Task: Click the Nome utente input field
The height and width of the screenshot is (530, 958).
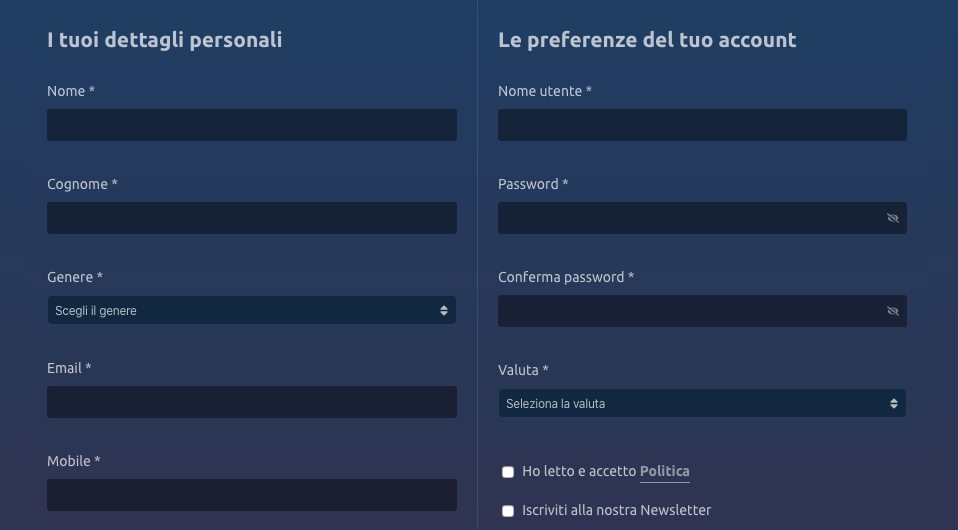Action: click(703, 125)
